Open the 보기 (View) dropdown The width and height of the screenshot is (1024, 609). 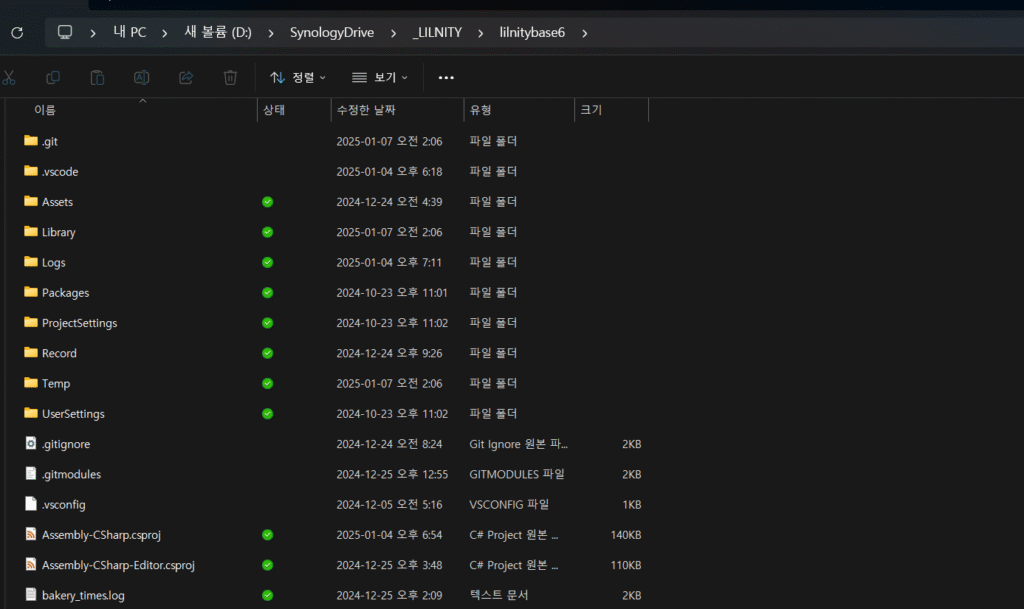(x=380, y=77)
